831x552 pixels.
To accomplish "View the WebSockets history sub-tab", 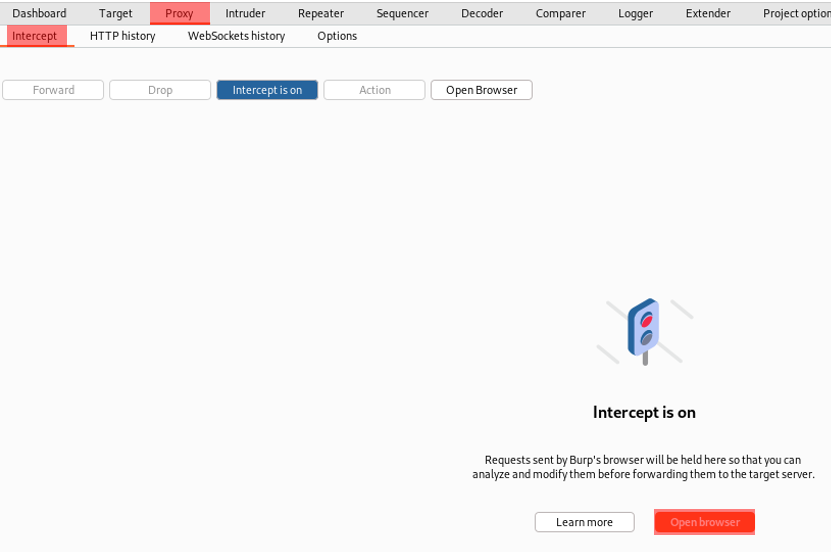I will [236, 36].
